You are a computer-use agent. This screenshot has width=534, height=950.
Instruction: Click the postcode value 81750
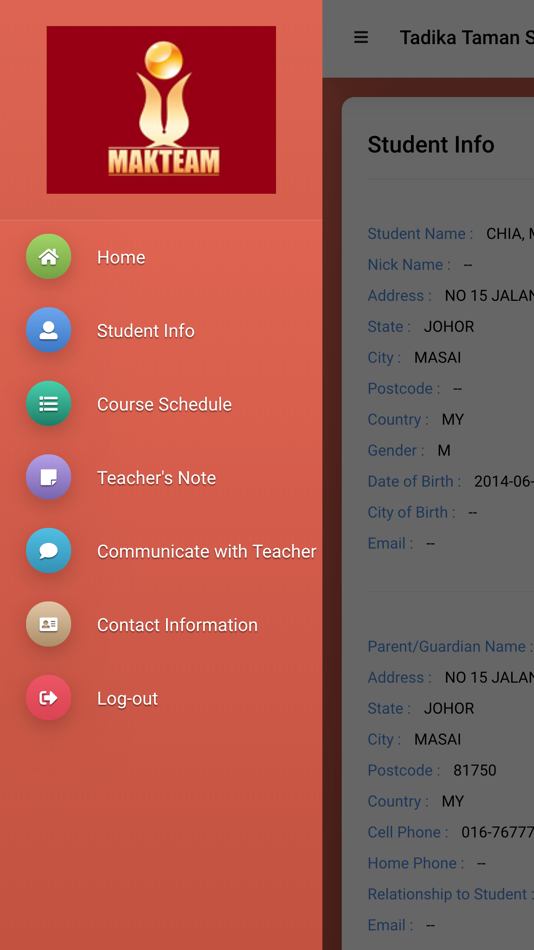(x=475, y=769)
